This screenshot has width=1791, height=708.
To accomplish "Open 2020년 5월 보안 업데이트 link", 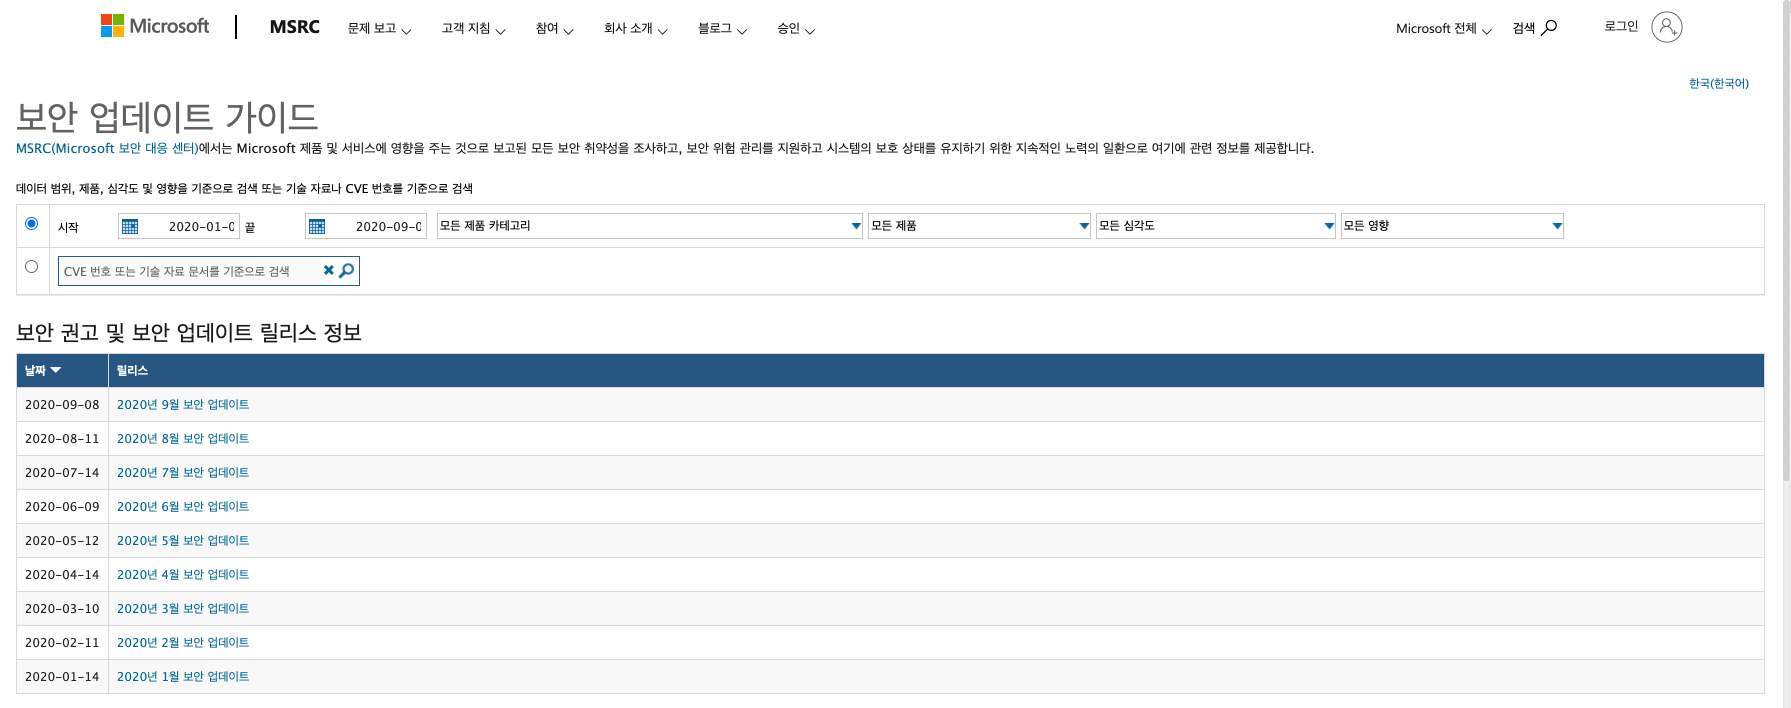I will coord(183,540).
